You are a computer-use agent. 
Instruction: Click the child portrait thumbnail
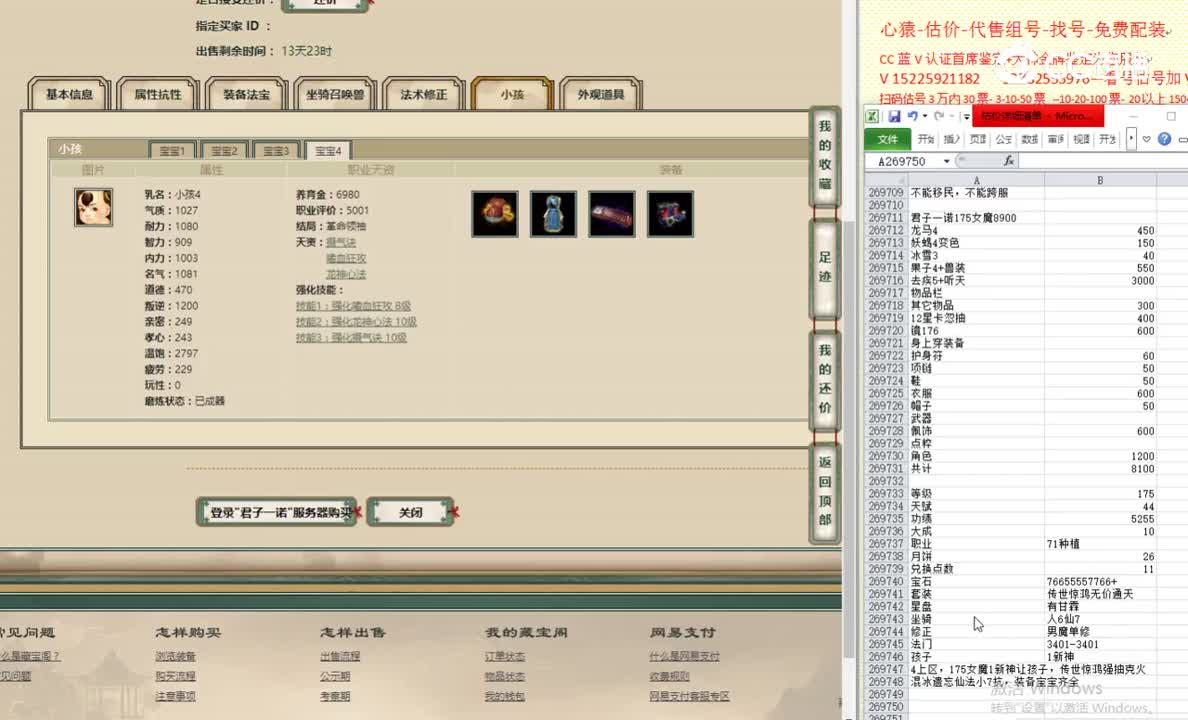click(x=93, y=207)
